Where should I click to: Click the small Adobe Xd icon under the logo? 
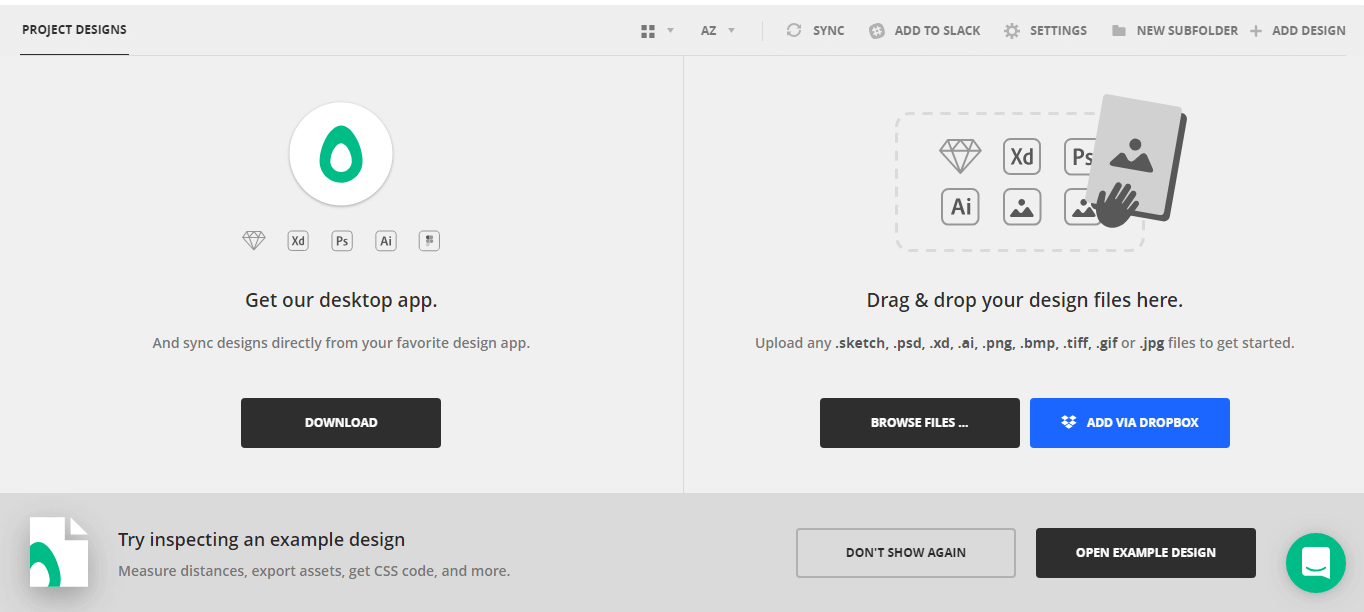point(298,241)
